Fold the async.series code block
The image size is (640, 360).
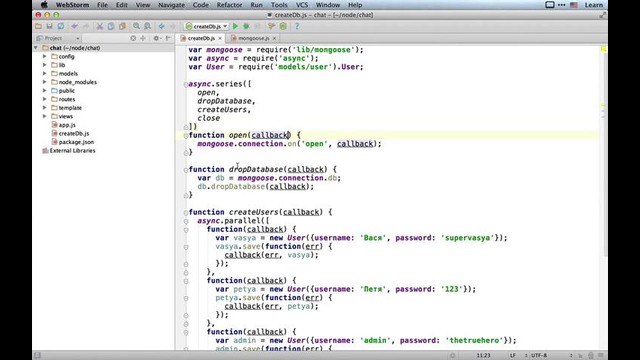(186, 84)
